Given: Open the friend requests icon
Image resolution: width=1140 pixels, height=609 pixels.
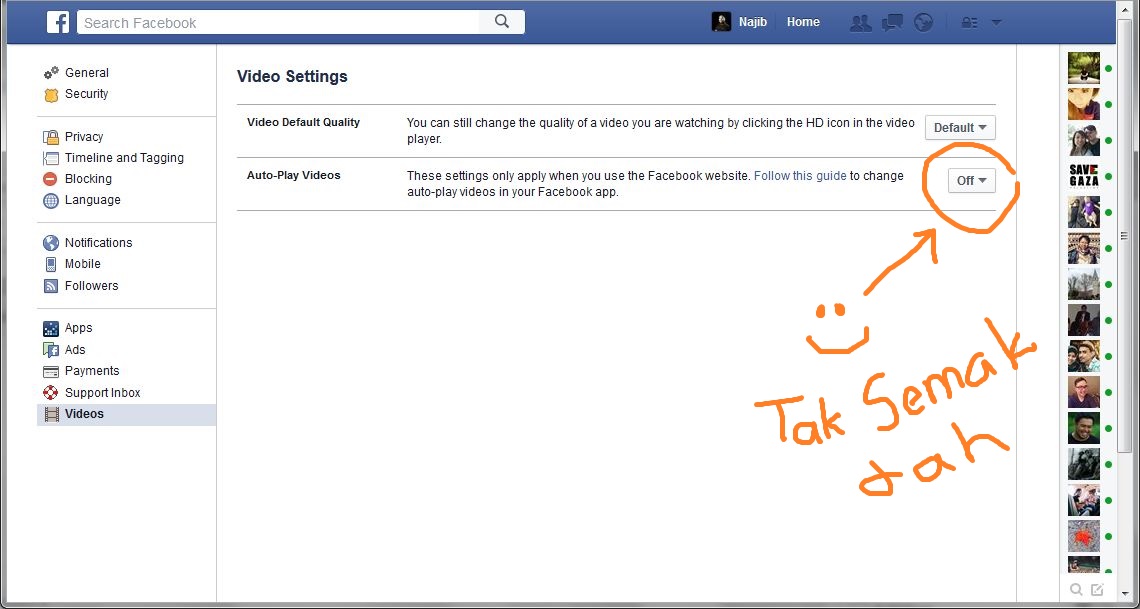Looking at the screenshot, I should pyautogui.click(x=860, y=22).
